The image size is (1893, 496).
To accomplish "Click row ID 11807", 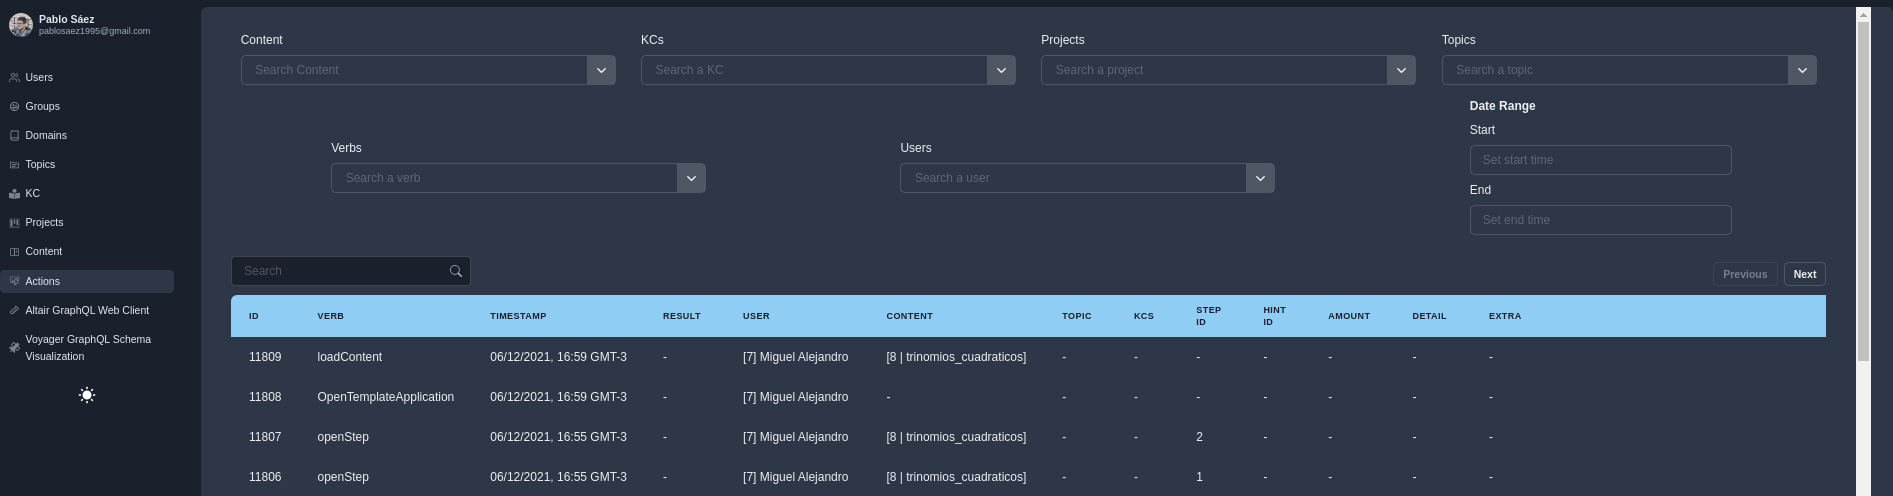I will point(265,437).
